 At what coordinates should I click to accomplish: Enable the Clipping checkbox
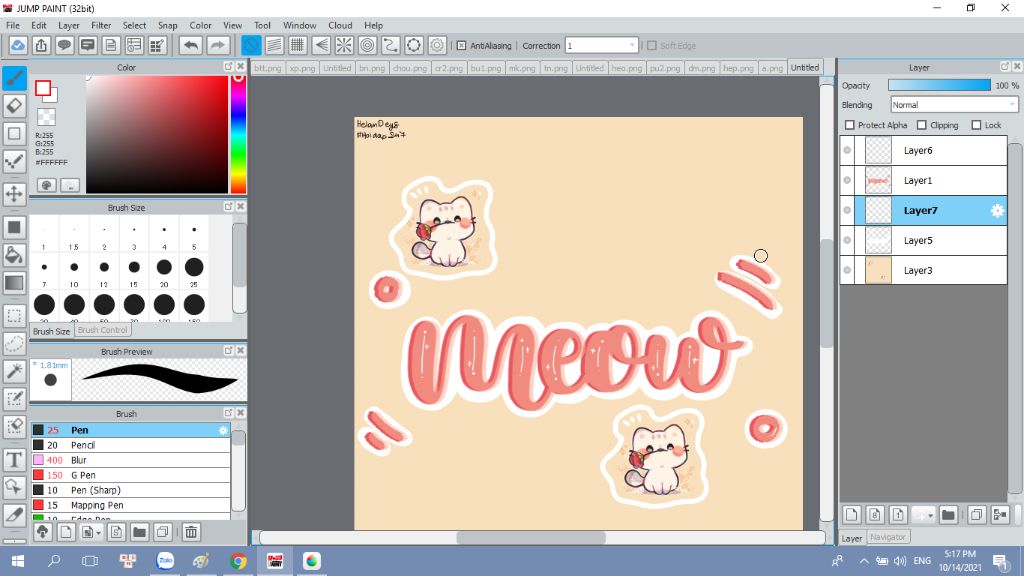[x=921, y=125]
